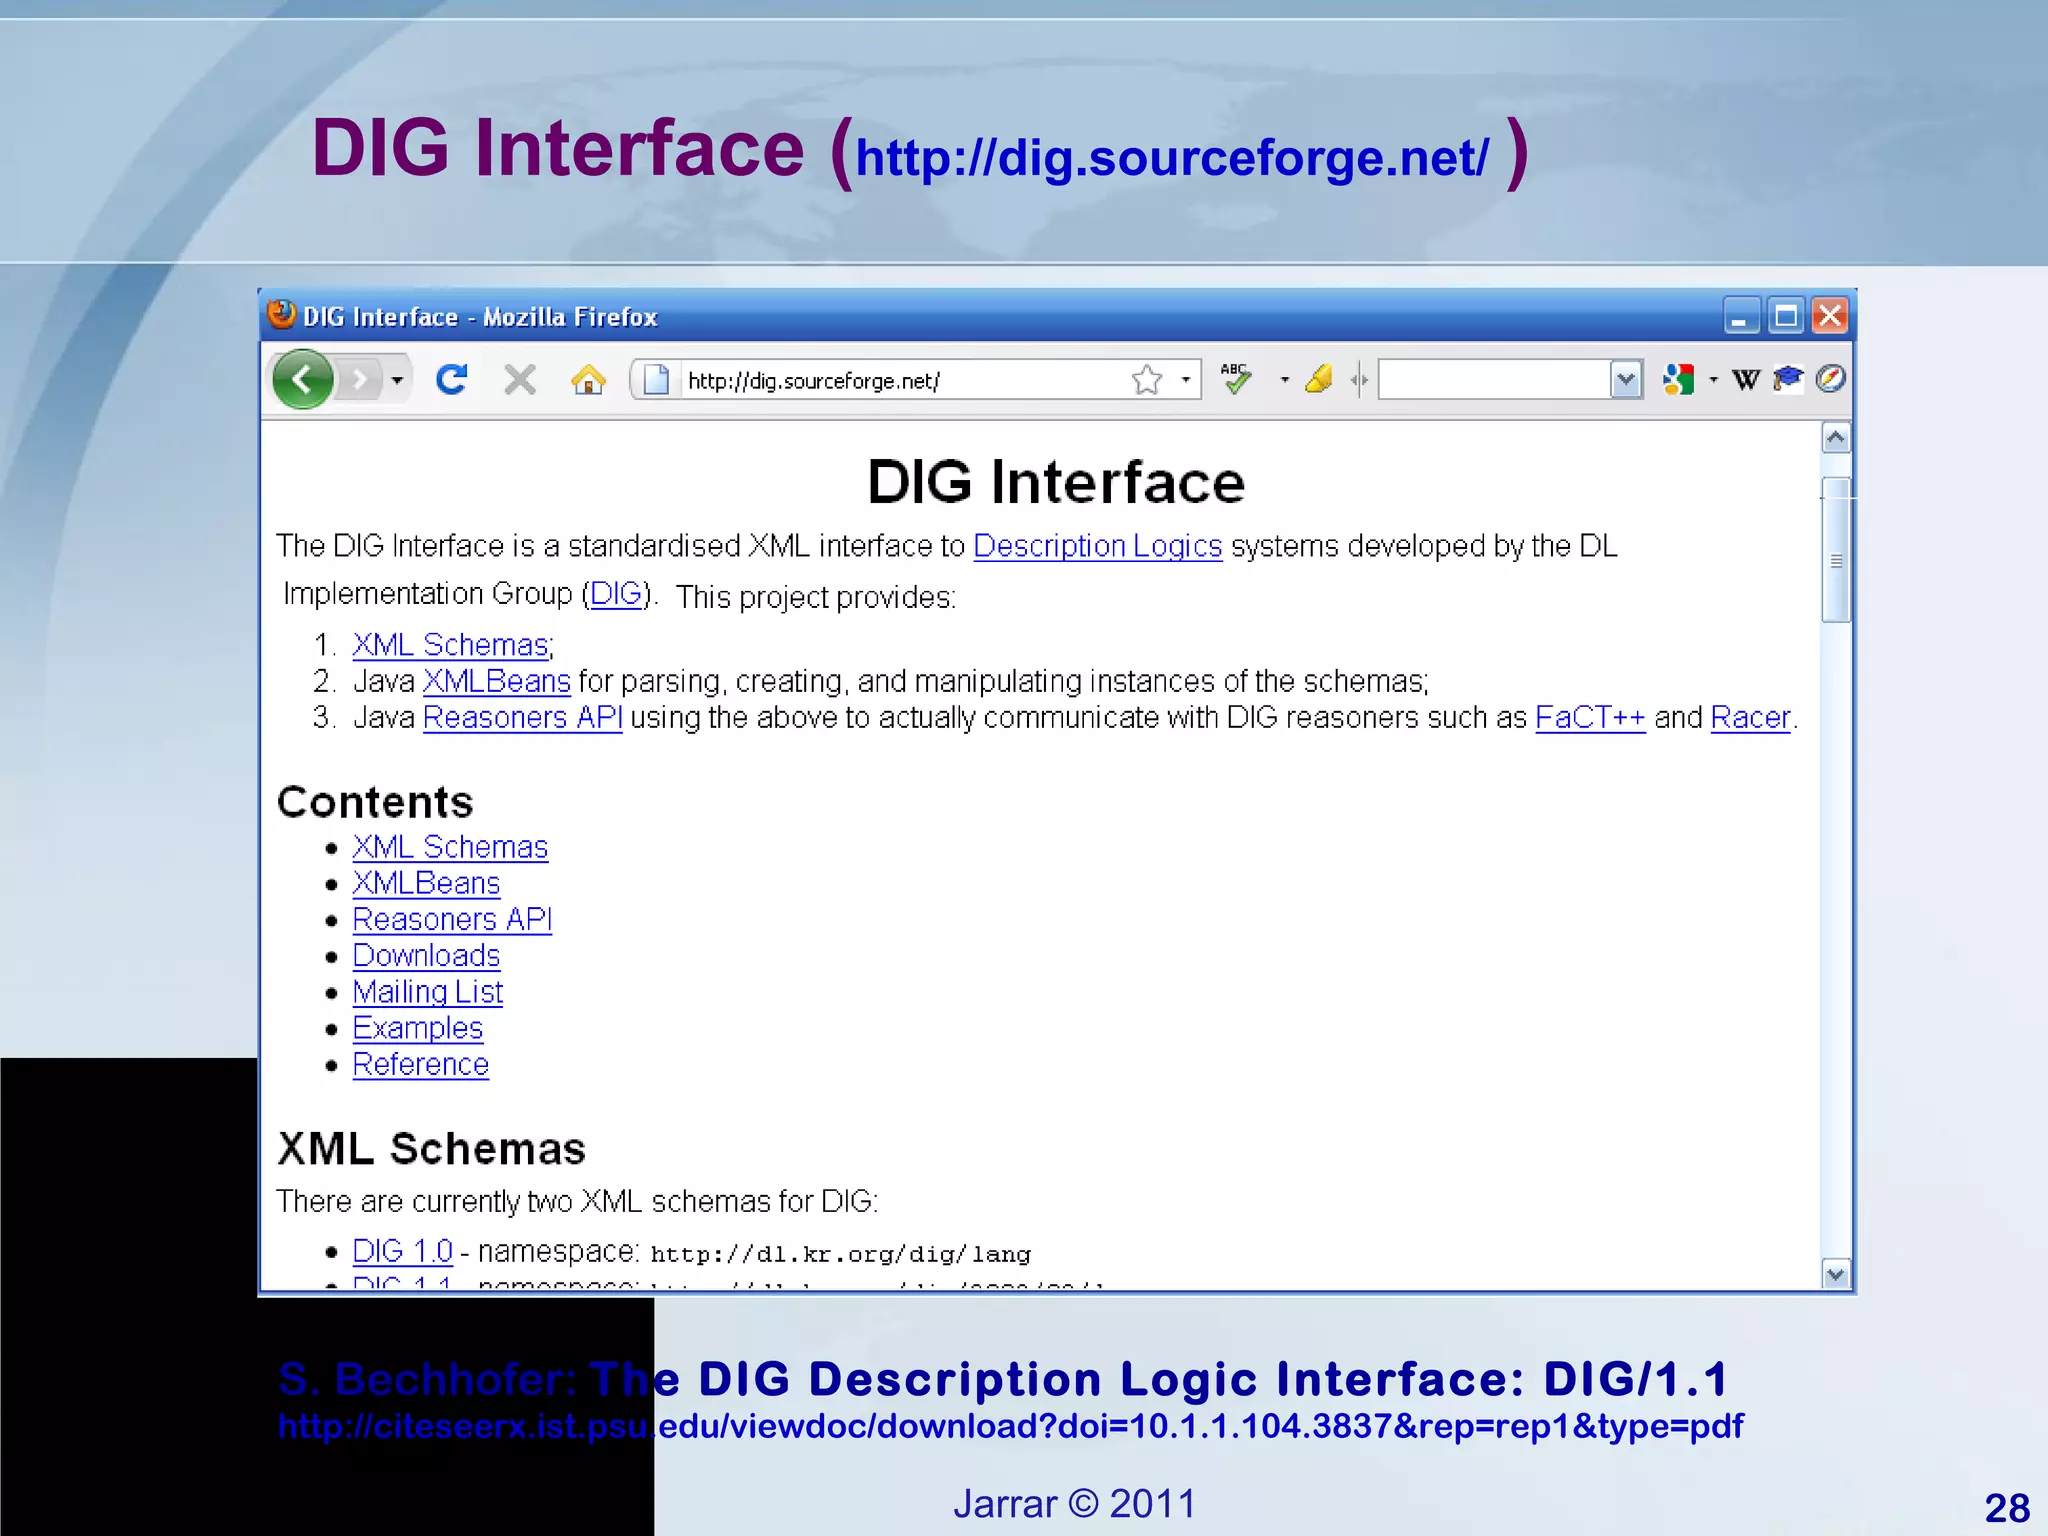Click the 'Contents' heading text
This screenshot has height=1536, width=2048.
(375, 802)
